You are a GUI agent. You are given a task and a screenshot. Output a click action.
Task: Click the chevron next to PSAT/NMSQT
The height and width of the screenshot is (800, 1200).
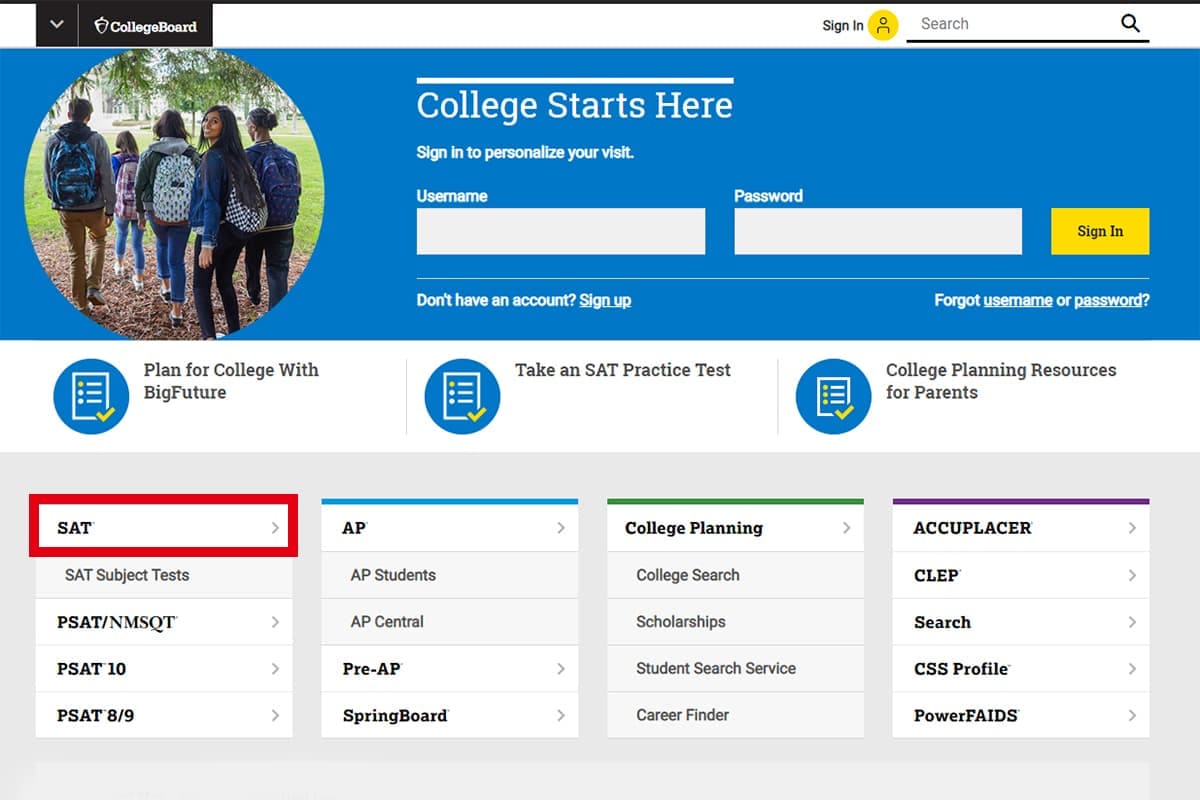coord(275,622)
